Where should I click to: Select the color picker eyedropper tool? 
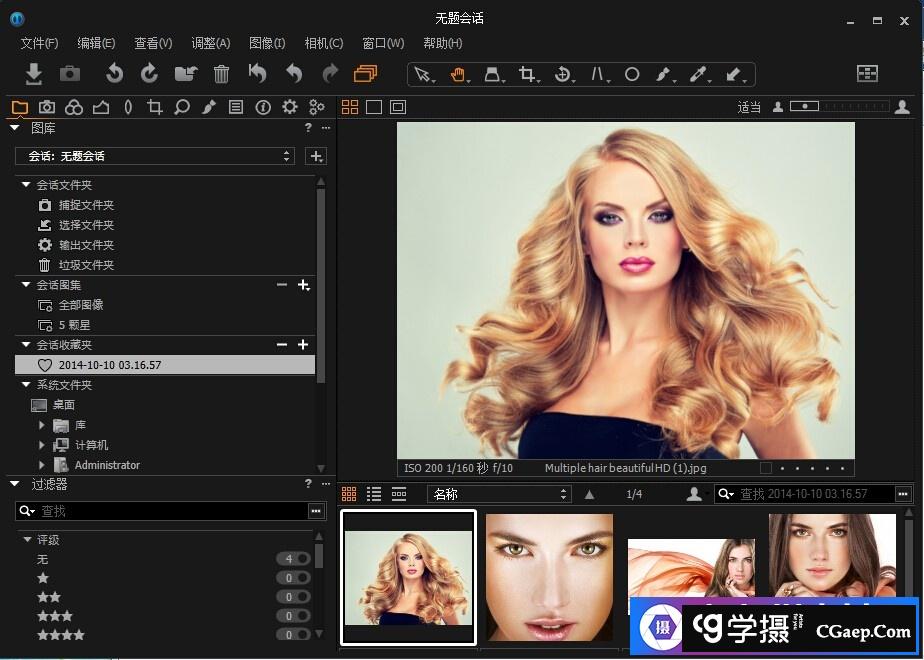698,74
